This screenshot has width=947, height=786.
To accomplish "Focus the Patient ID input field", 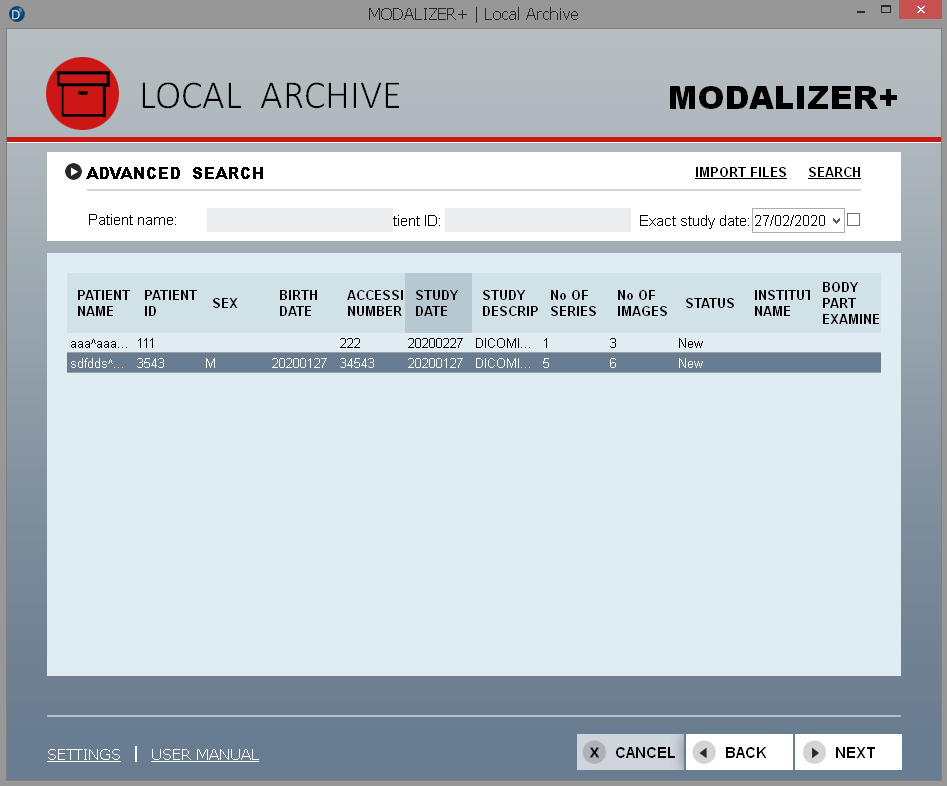I will point(537,220).
